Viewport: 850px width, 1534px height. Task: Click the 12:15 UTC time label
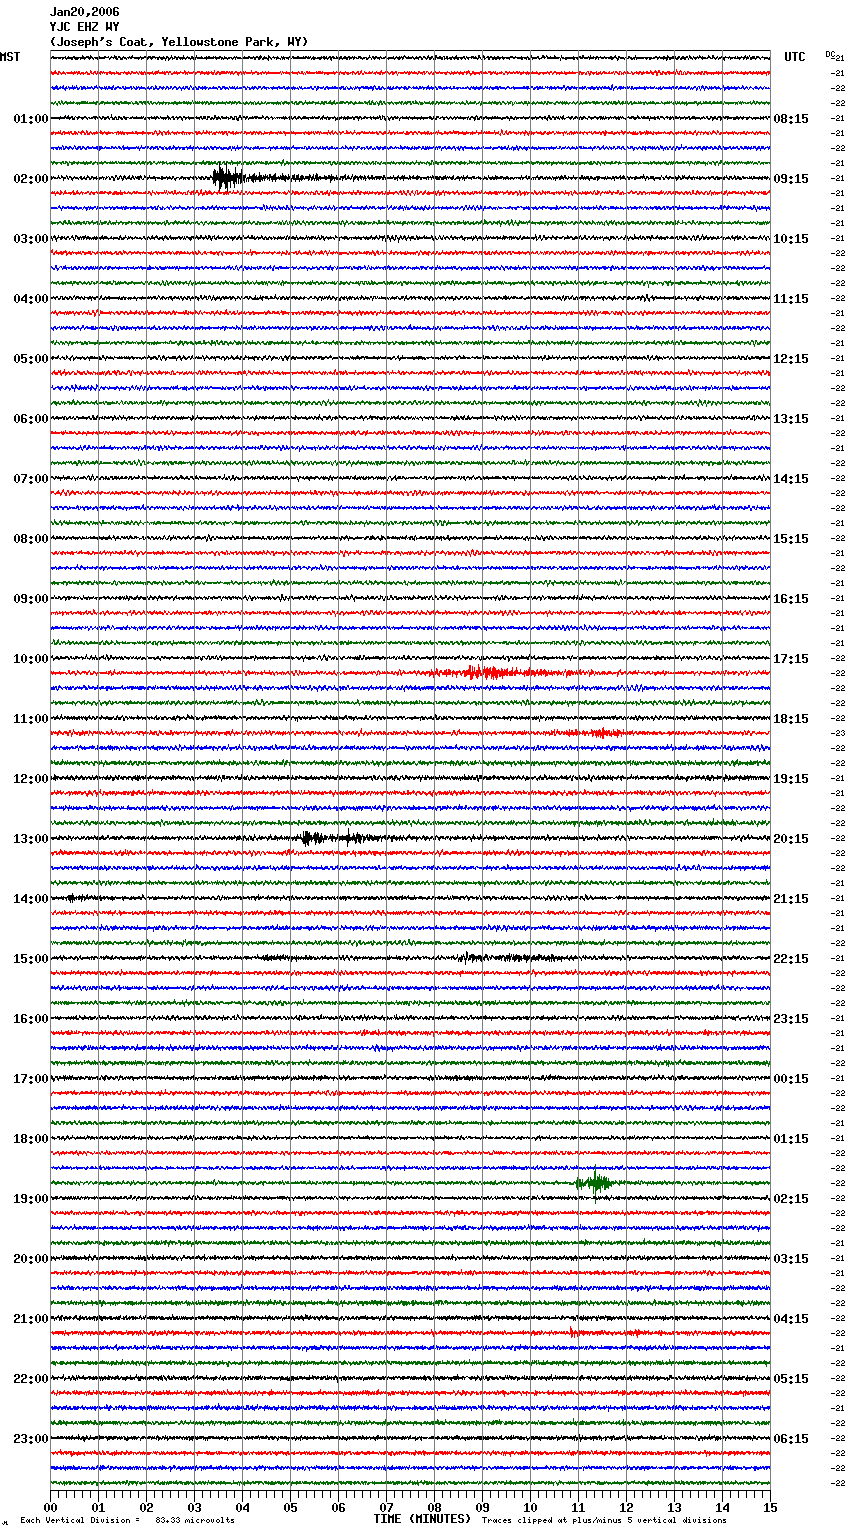pyautogui.click(x=791, y=359)
